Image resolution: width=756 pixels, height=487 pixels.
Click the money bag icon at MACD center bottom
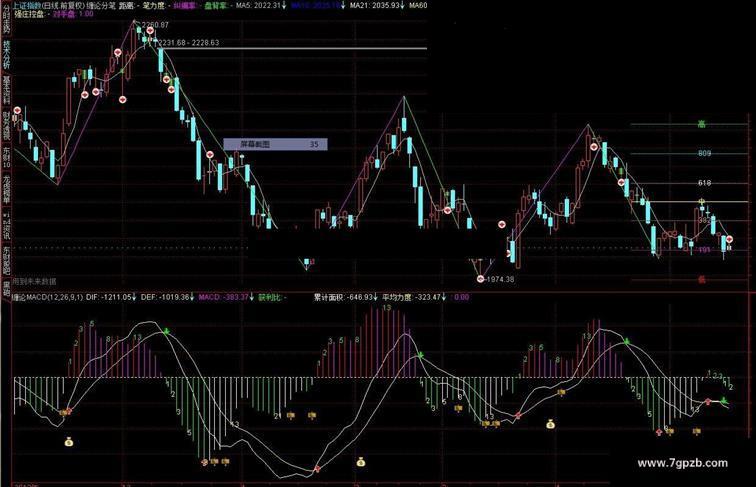(361, 462)
